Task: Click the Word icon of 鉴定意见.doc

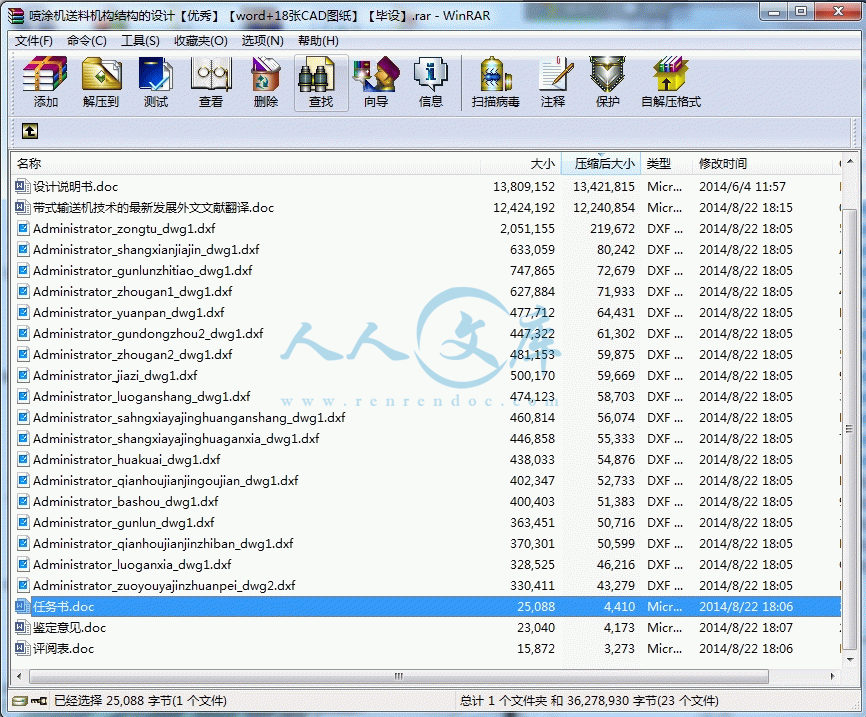Action: pyautogui.click(x=22, y=627)
